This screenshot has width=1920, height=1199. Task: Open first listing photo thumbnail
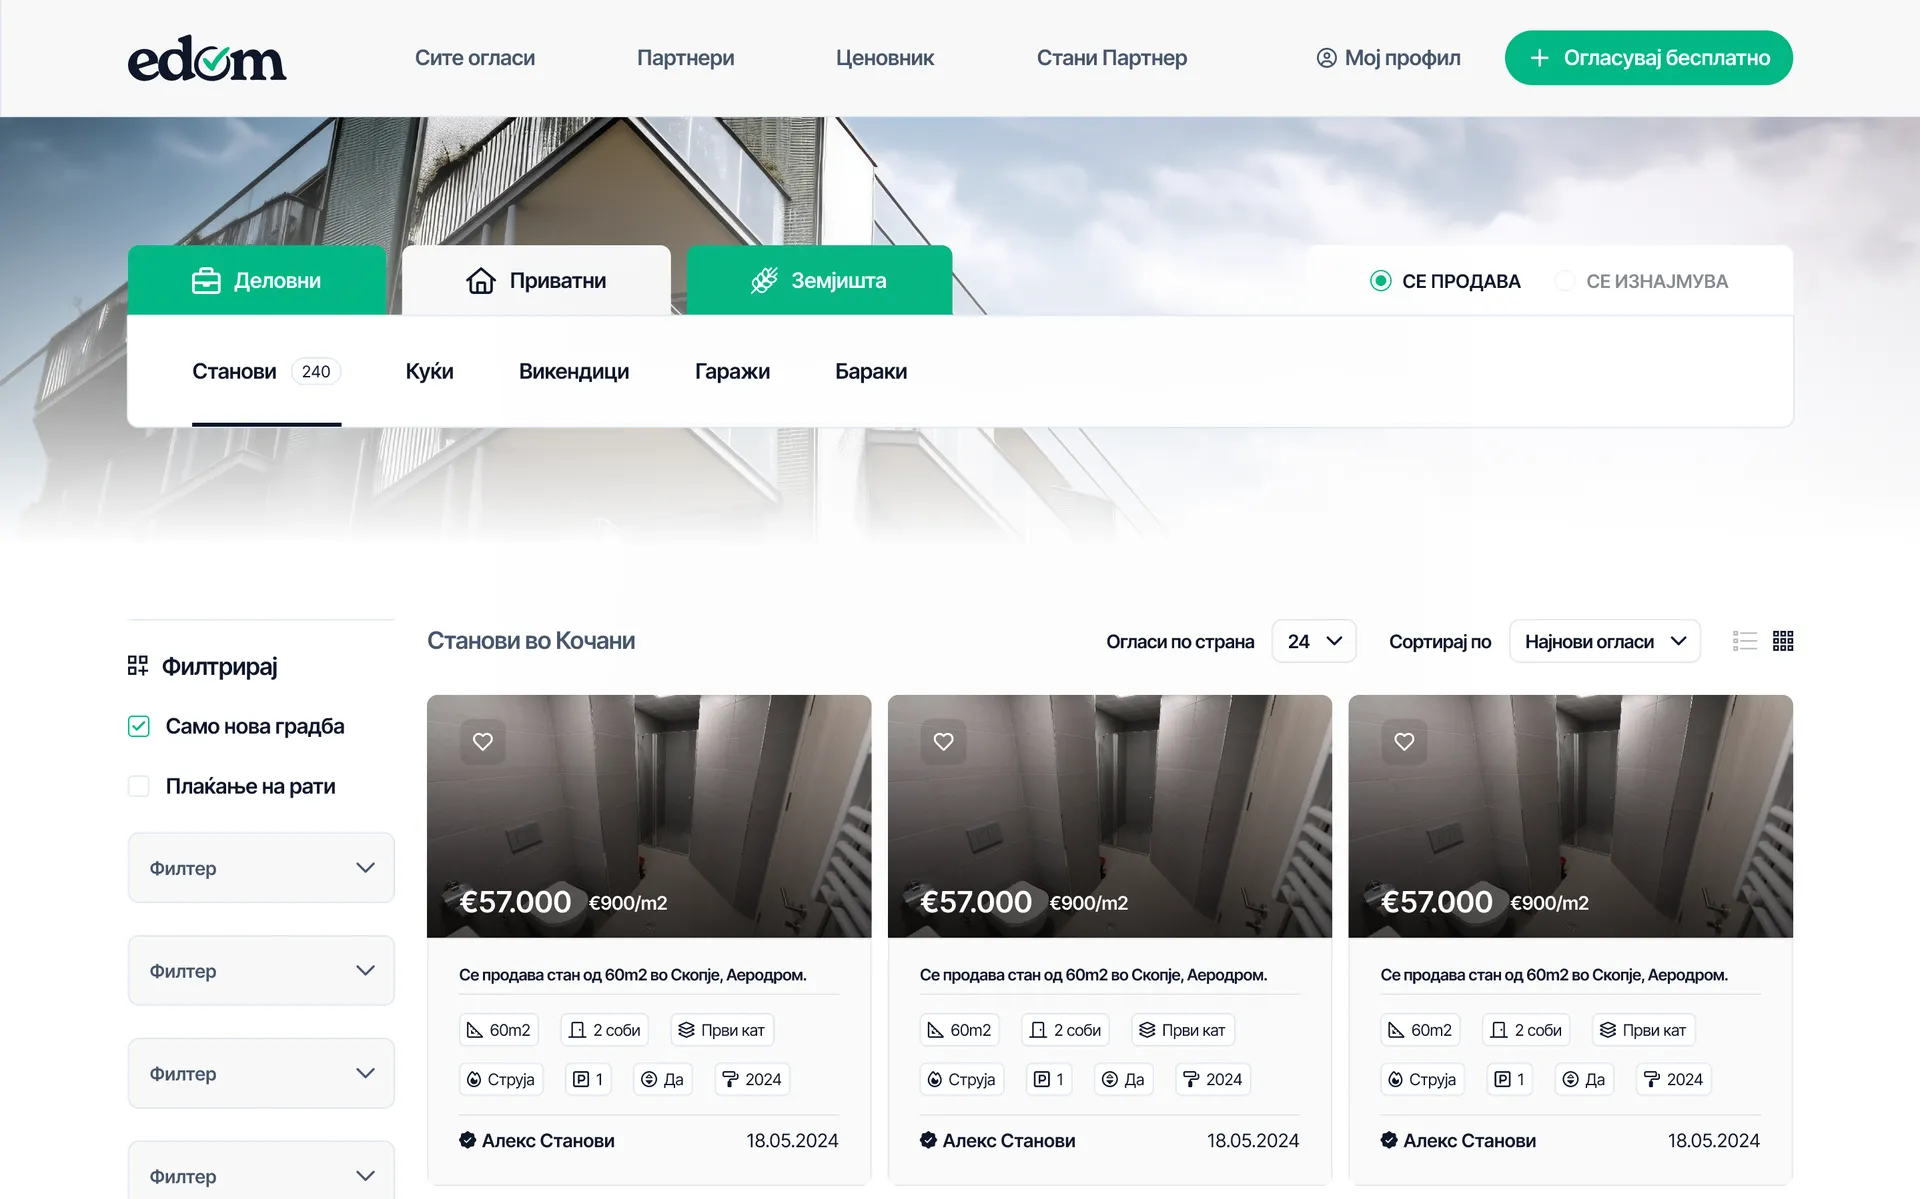tap(649, 816)
